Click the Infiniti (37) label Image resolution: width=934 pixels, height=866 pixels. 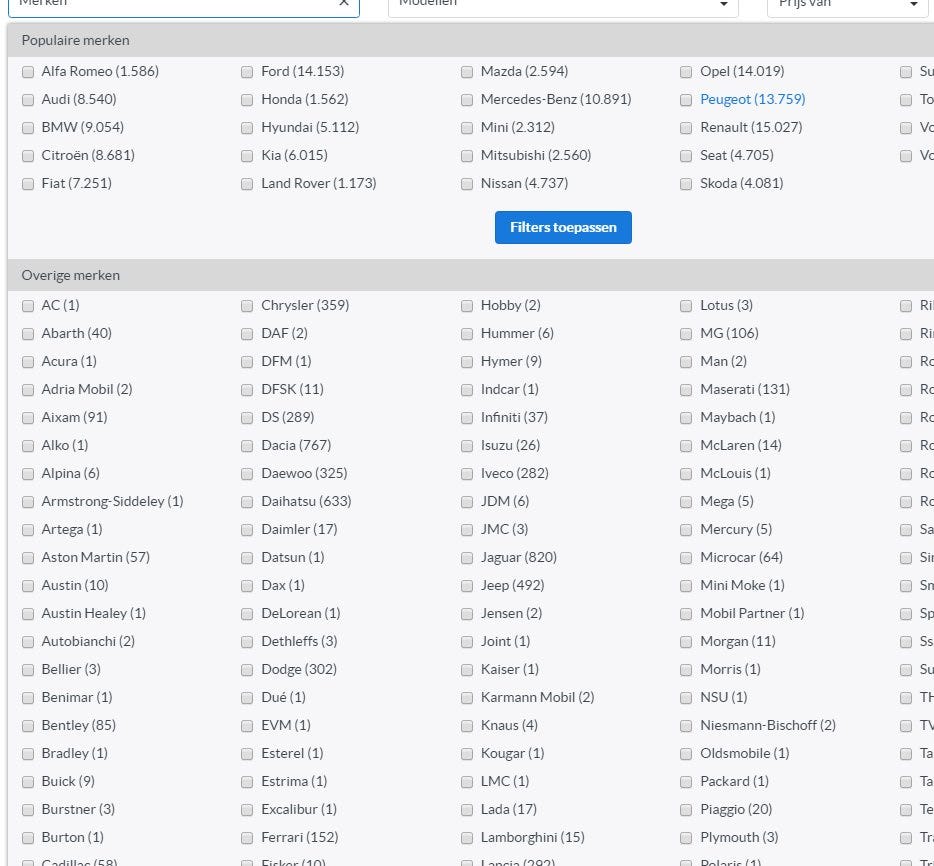point(514,418)
